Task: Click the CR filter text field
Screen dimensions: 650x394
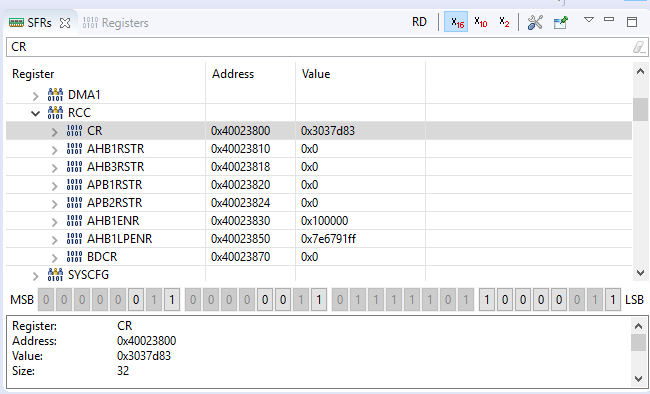Action: (319, 47)
